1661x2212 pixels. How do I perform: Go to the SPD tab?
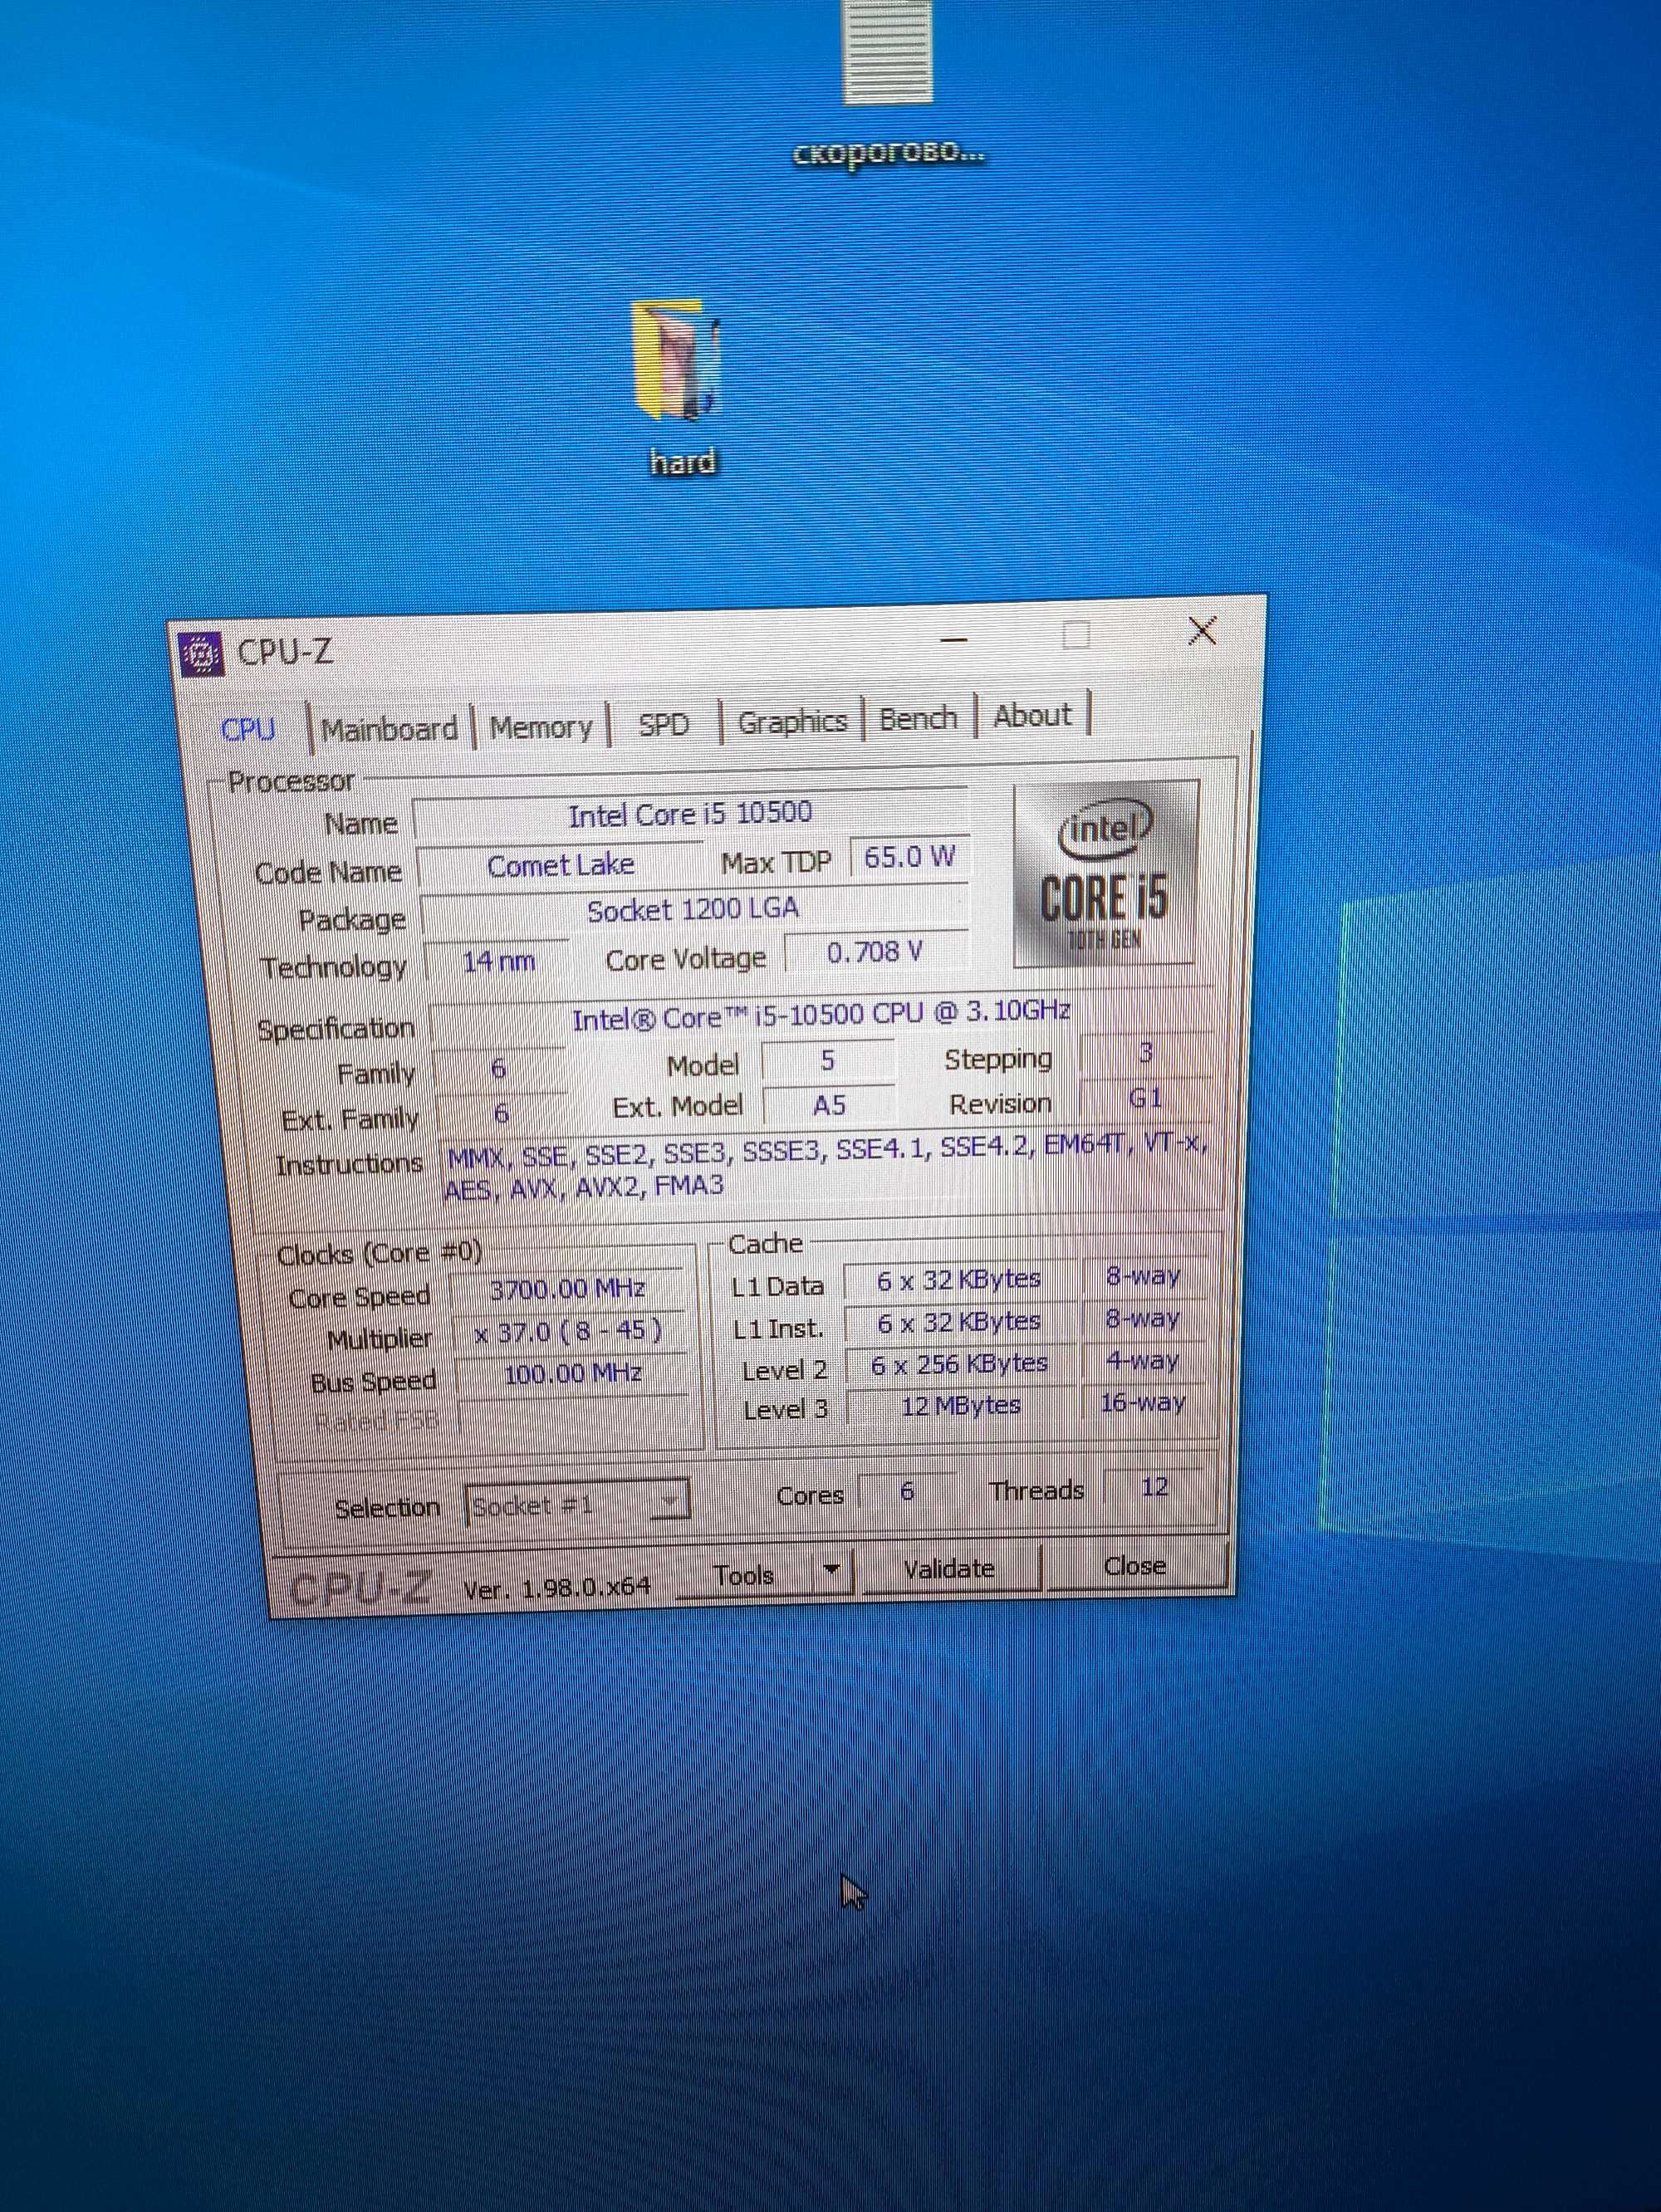(x=664, y=723)
